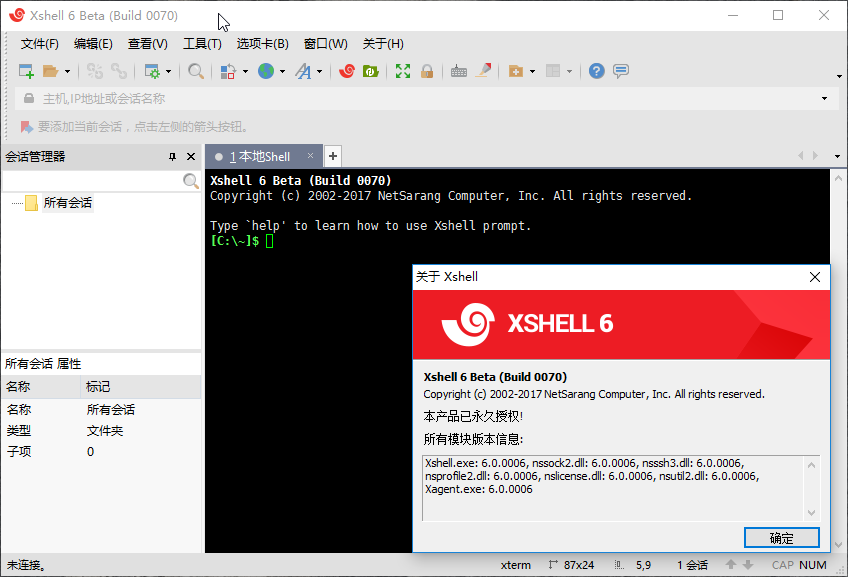Expand the layout panes dropdown arrow
Image resolution: width=848 pixels, height=577 pixels.
569,71
